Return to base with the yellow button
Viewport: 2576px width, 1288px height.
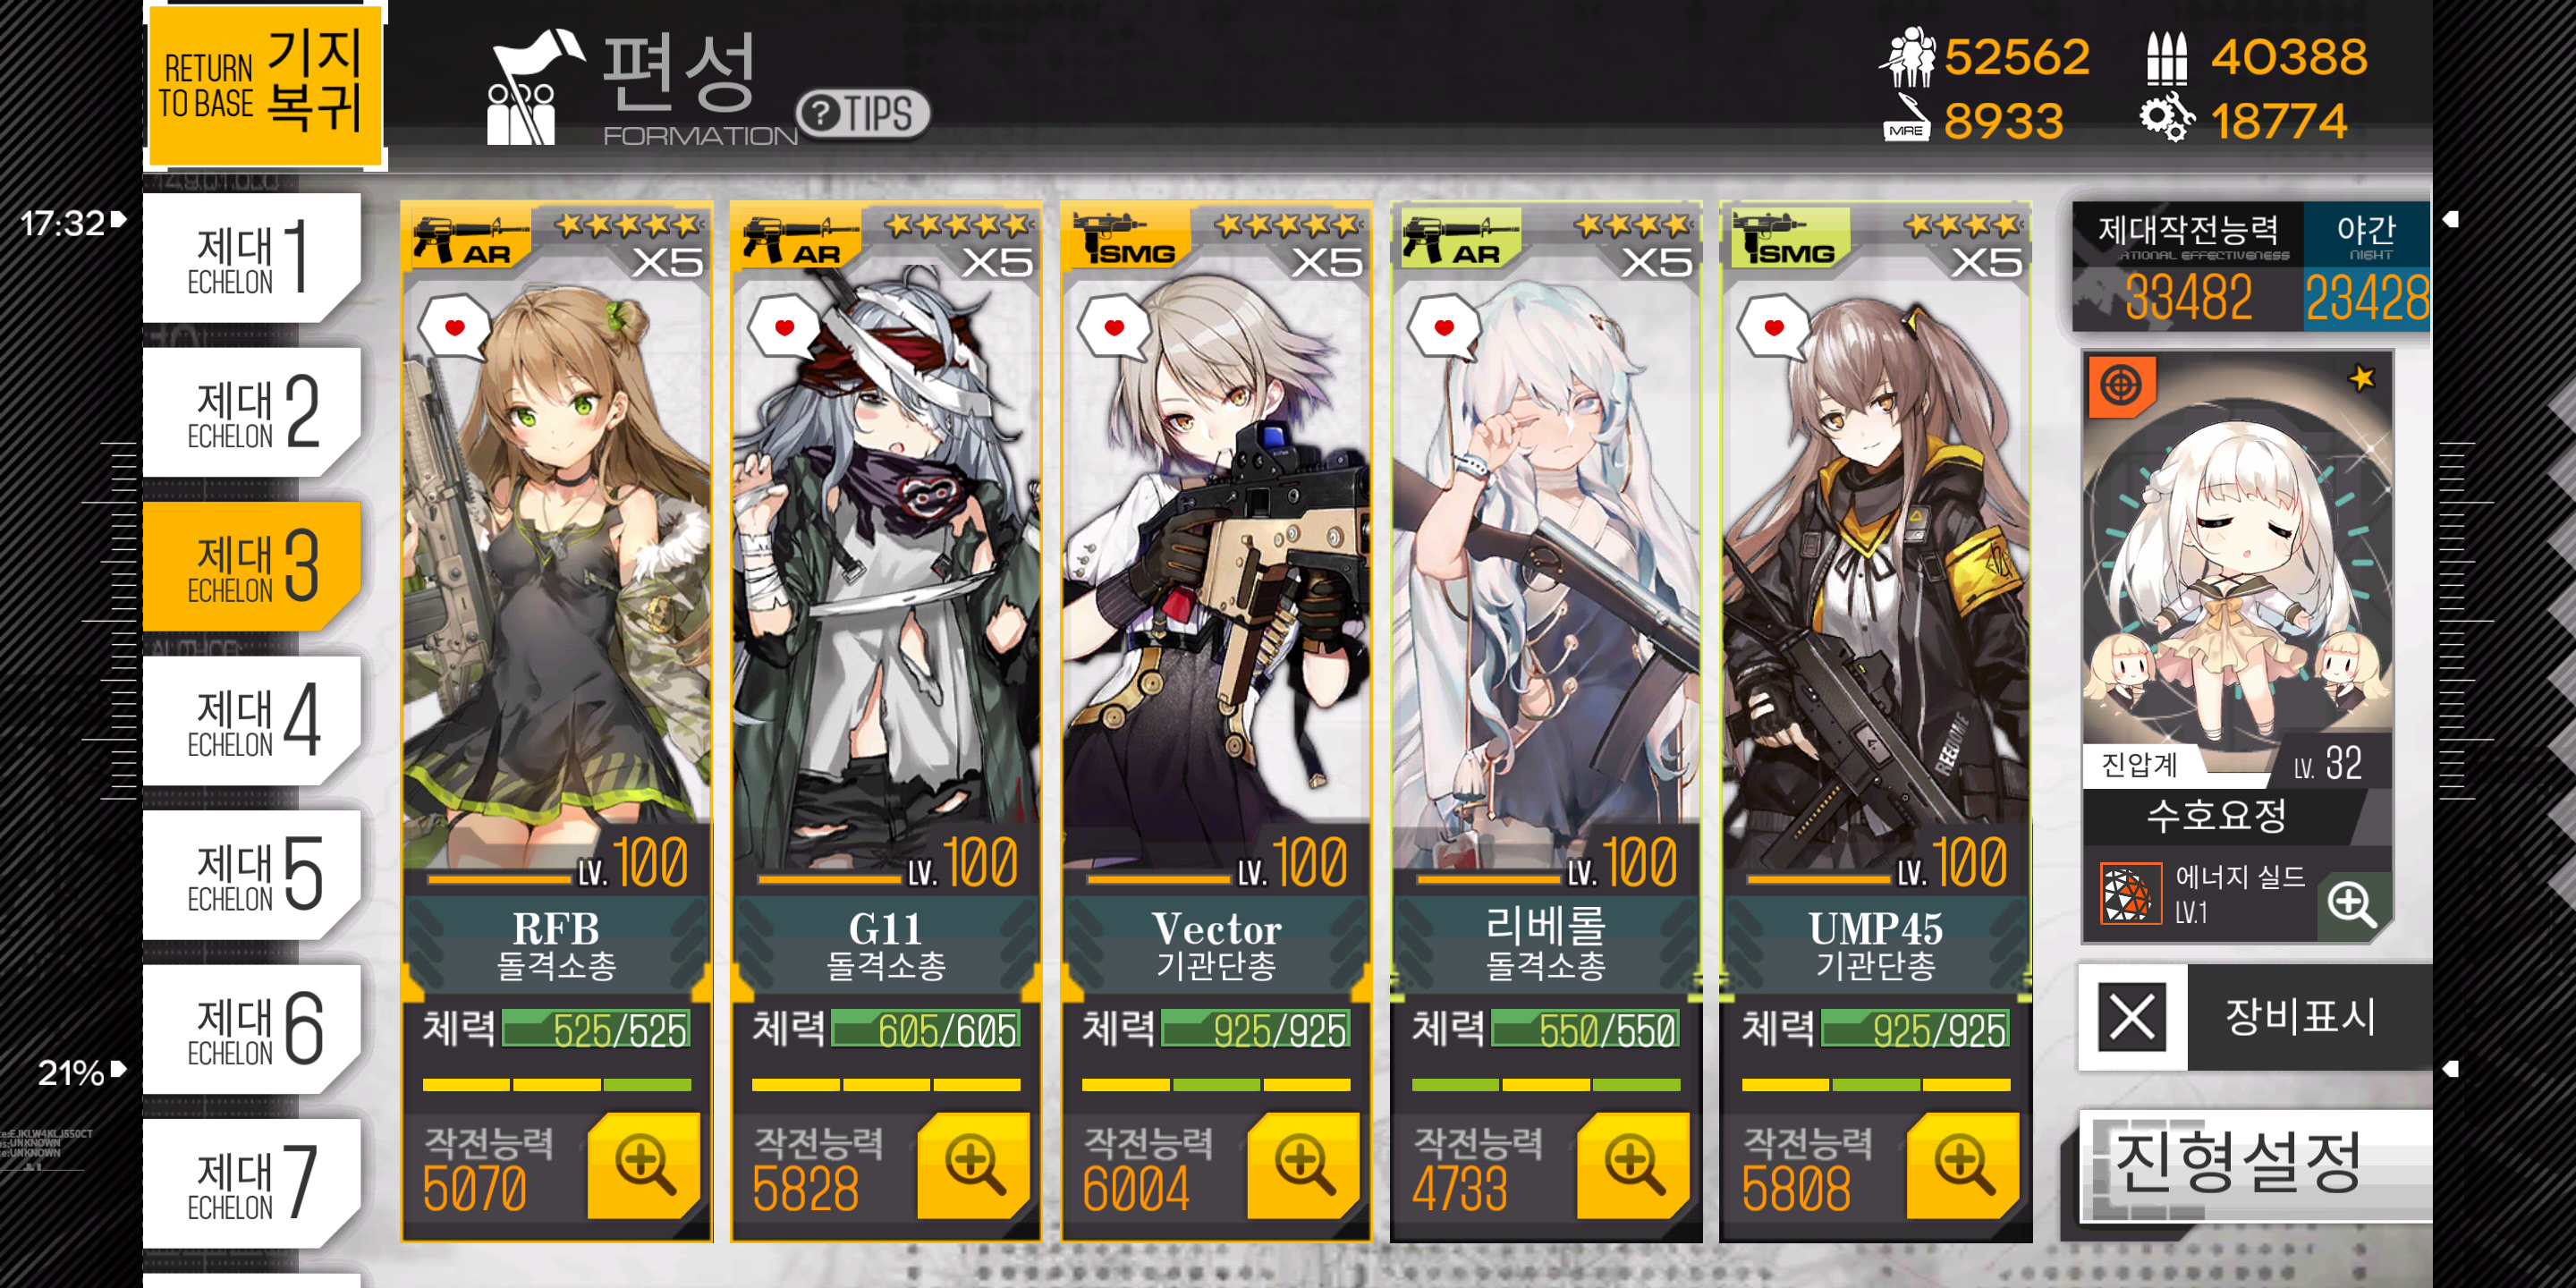tap(265, 85)
